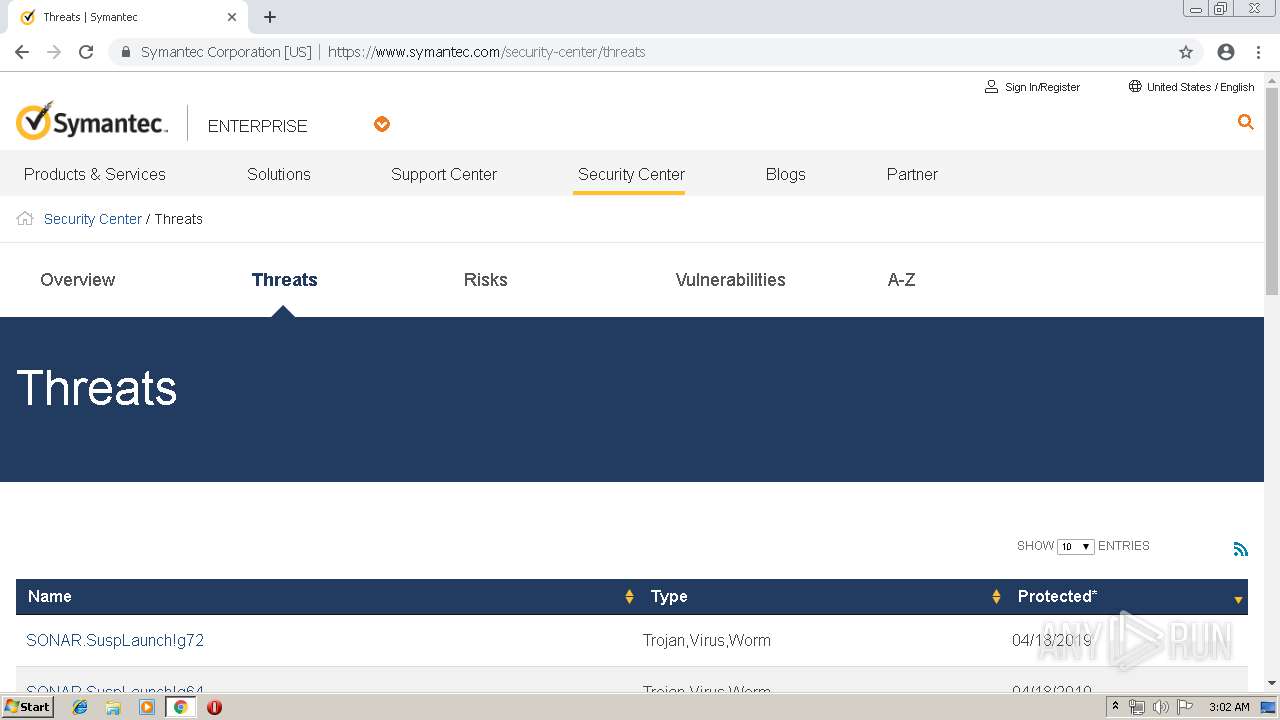Image resolution: width=1280 pixels, height=720 pixels.
Task: Click Chrome taskbar icon
Action: tap(180, 707)
